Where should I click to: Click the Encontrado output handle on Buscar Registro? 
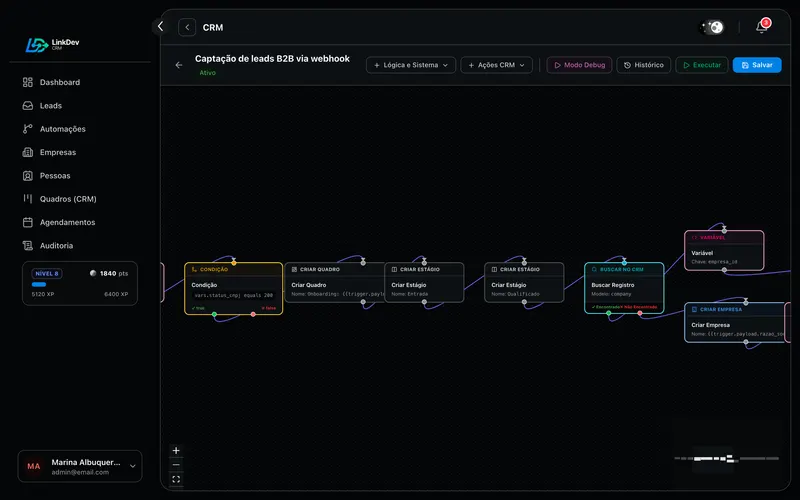[x=609, y=313]
